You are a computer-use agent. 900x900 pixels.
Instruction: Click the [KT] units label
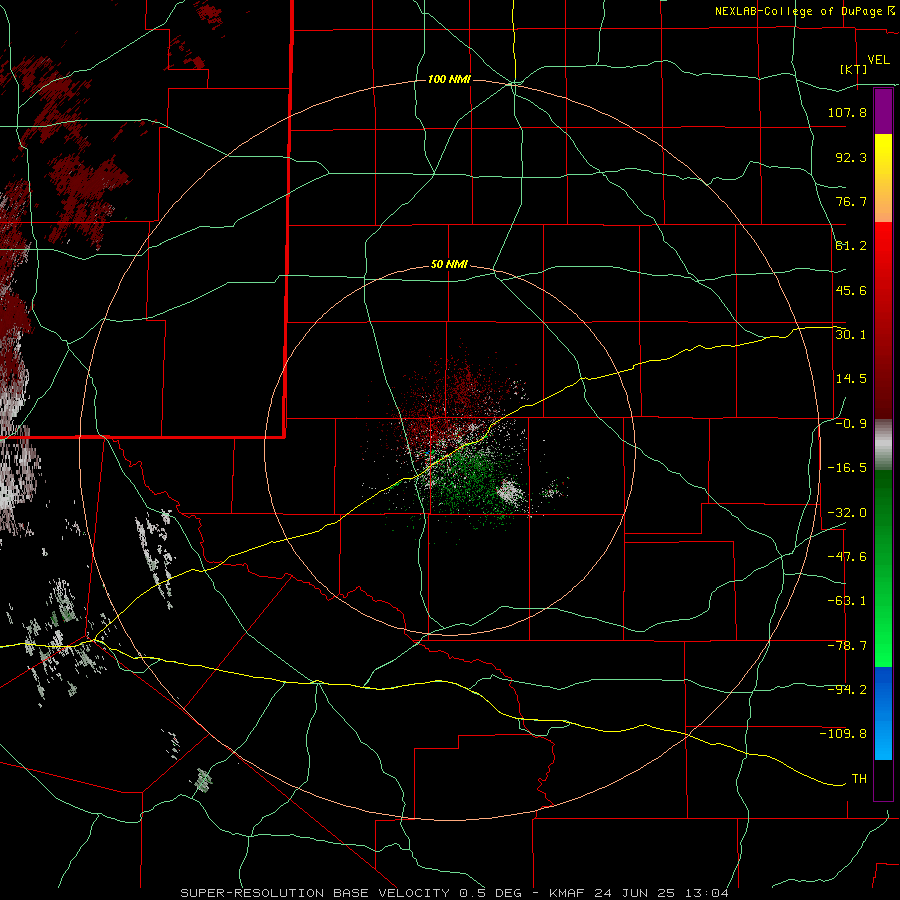853,69
